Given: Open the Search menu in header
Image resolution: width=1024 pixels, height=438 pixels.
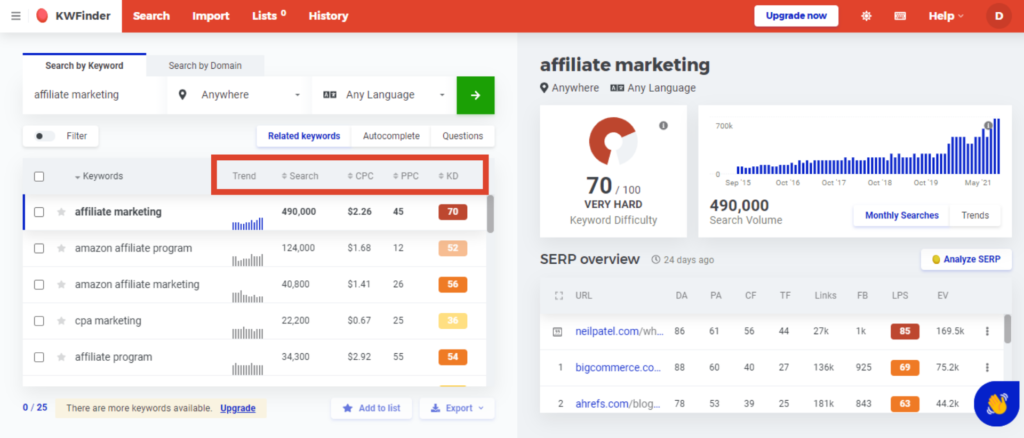Looking at the screenshot, I should [x=152, y=16].
